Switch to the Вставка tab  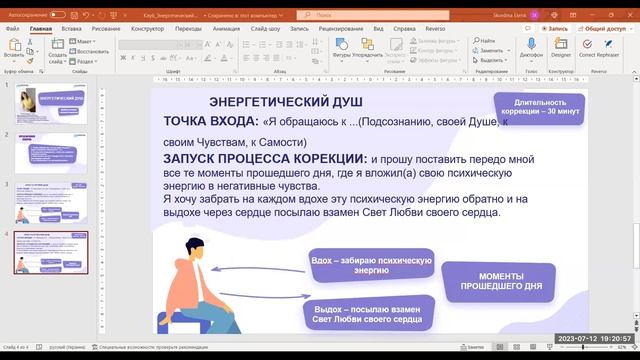pyautogui.click(x=71, y=29)
